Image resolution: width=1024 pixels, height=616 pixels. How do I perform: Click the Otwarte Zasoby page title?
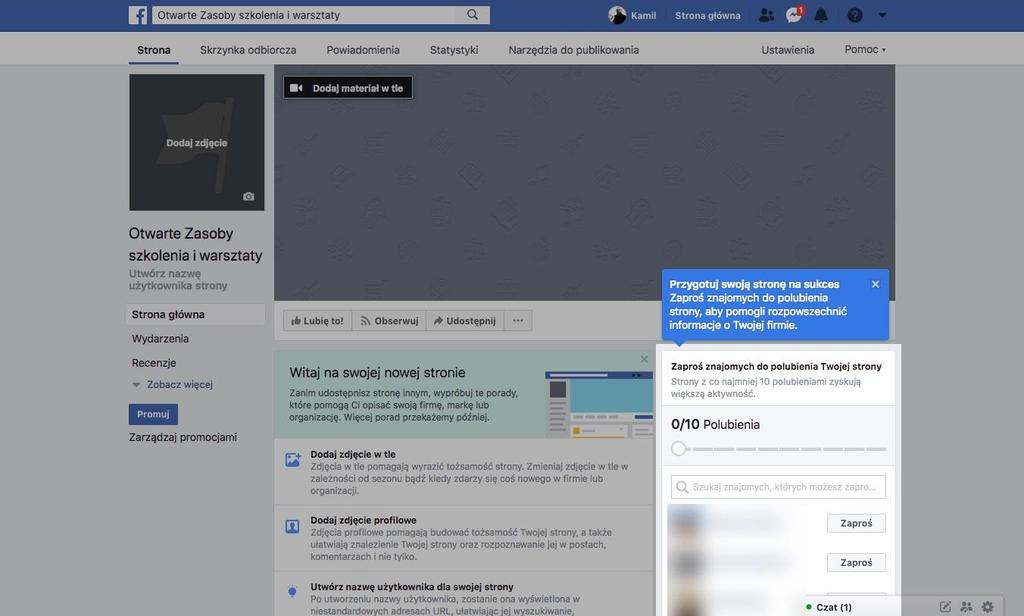195,244
